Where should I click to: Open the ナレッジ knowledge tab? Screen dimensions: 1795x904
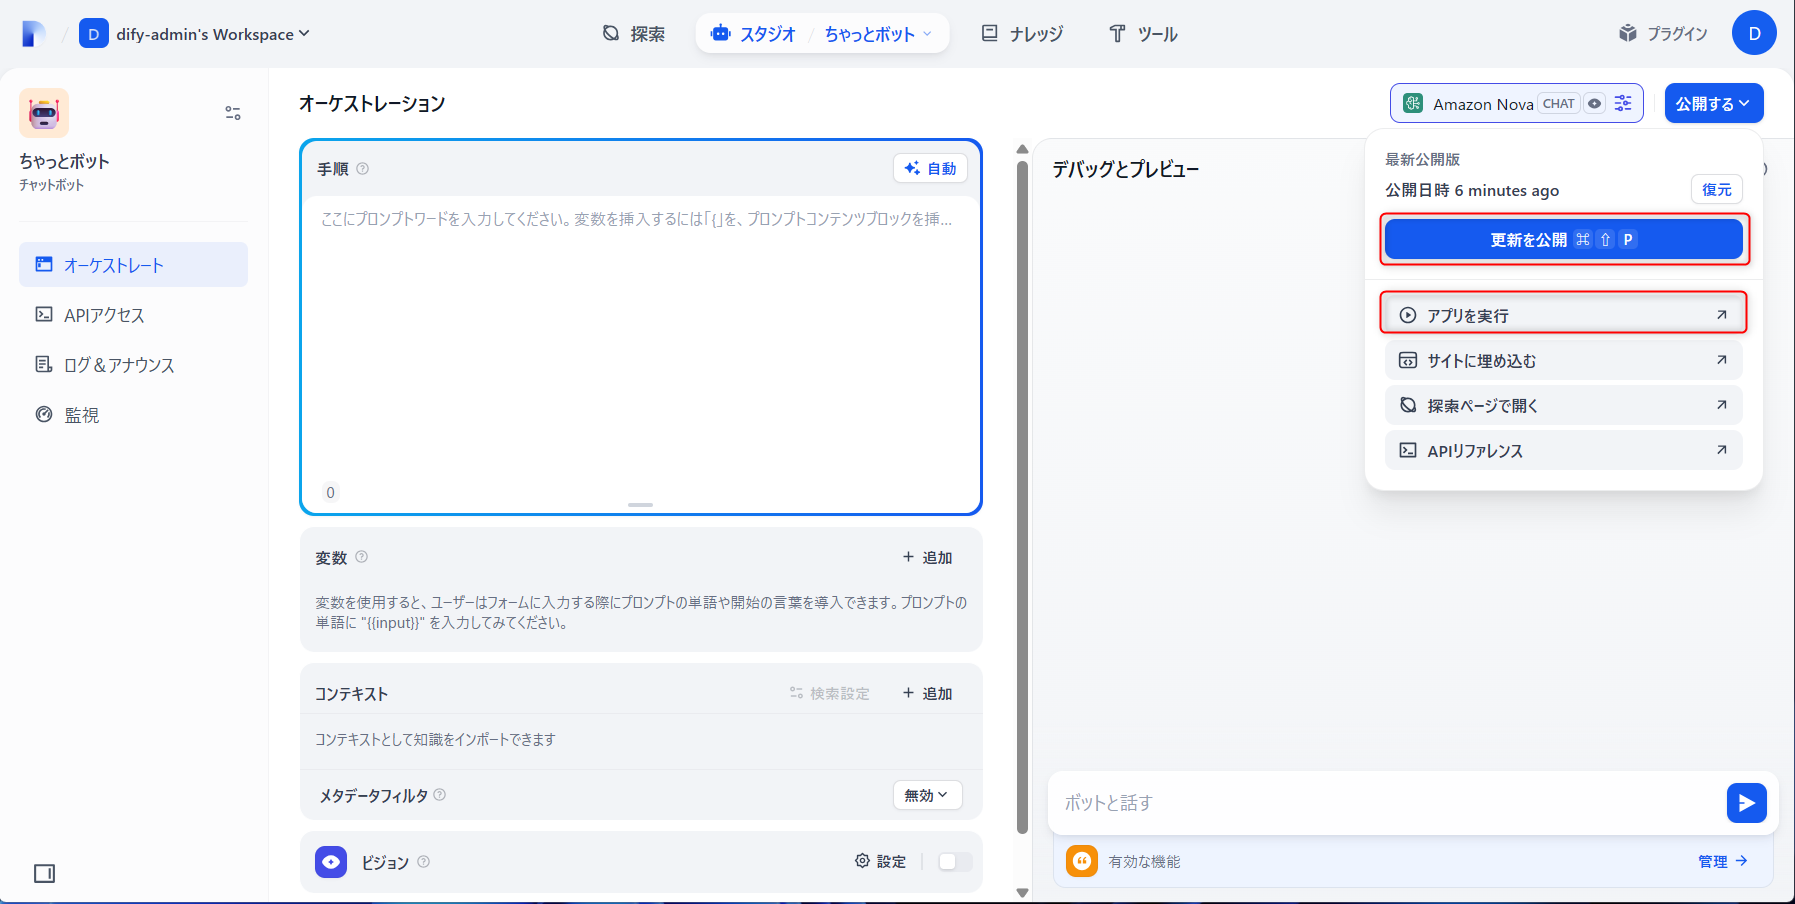[x=1022, y=34]
